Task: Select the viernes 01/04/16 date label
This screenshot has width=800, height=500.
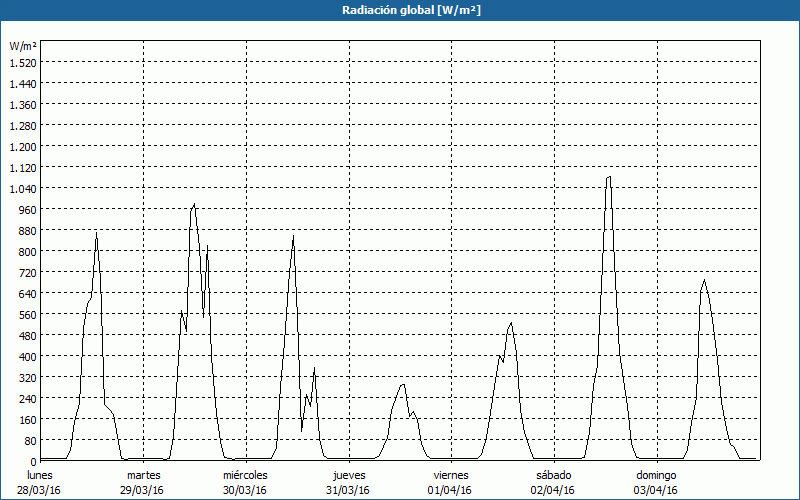Action: click(x=451, y=482)
